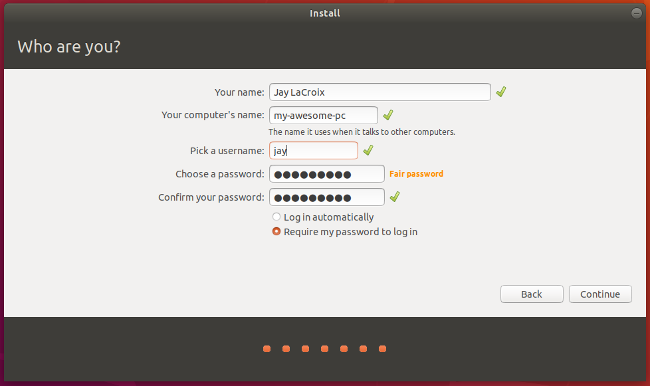Screen dimensions: 650x386
Task: Click the Choose a password field
Action: click(x=327, y=174)
